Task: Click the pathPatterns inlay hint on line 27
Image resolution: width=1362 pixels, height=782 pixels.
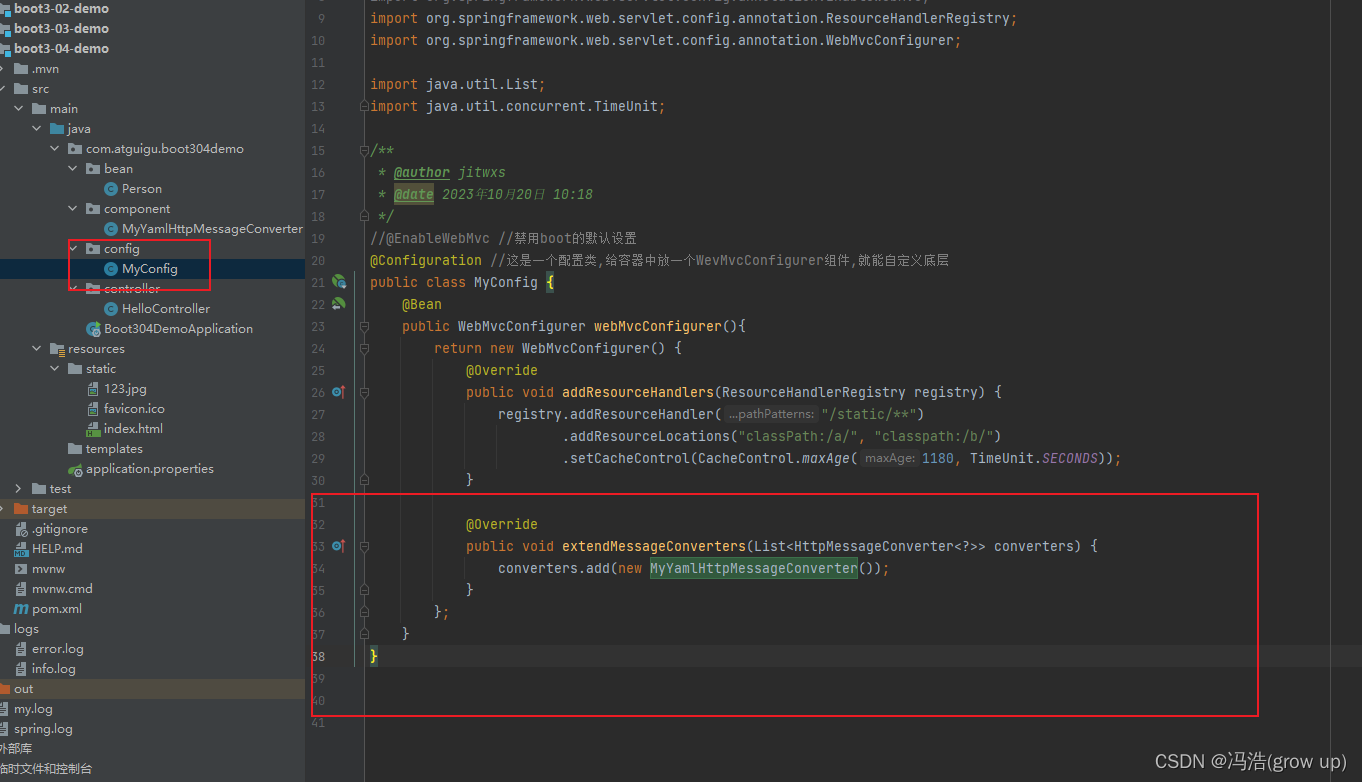Action: point(770,414)
